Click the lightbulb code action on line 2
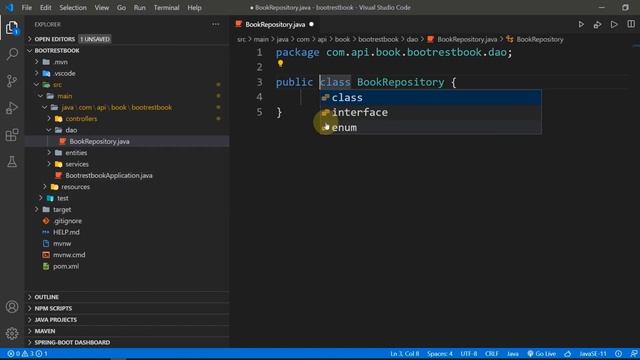Screen dimensions: 640x360 pyautogui.click(x=280, y=64)
